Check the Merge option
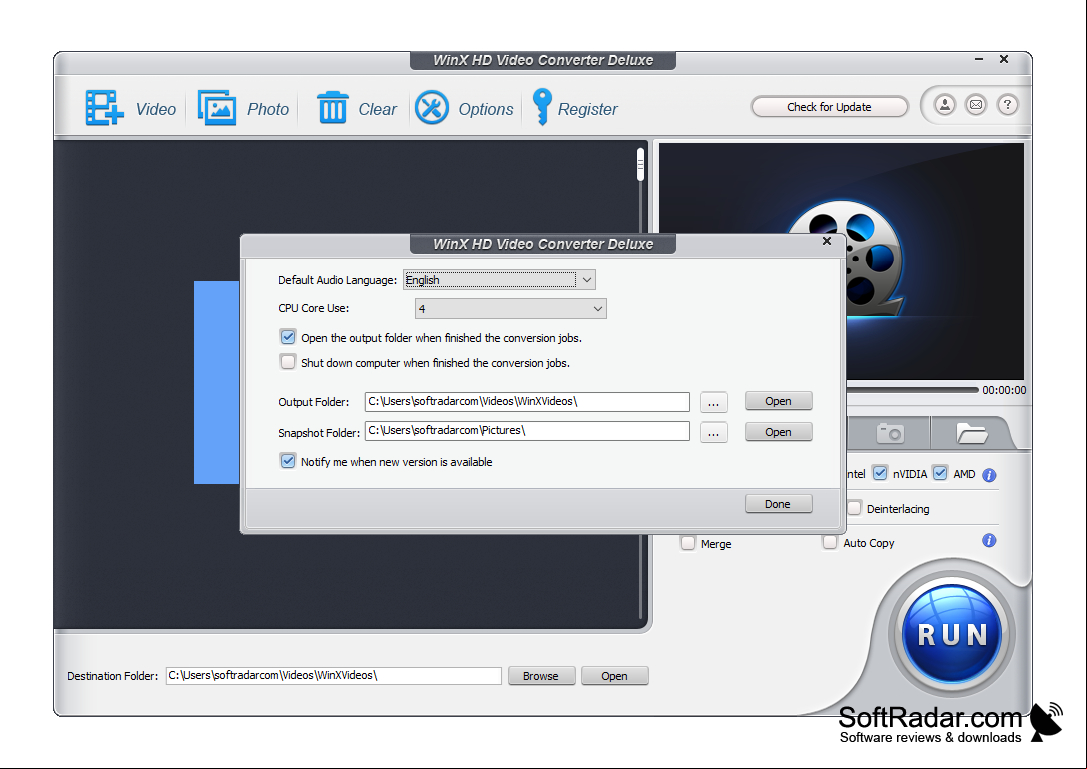1087x769 pixels. (x=688, y=543)
